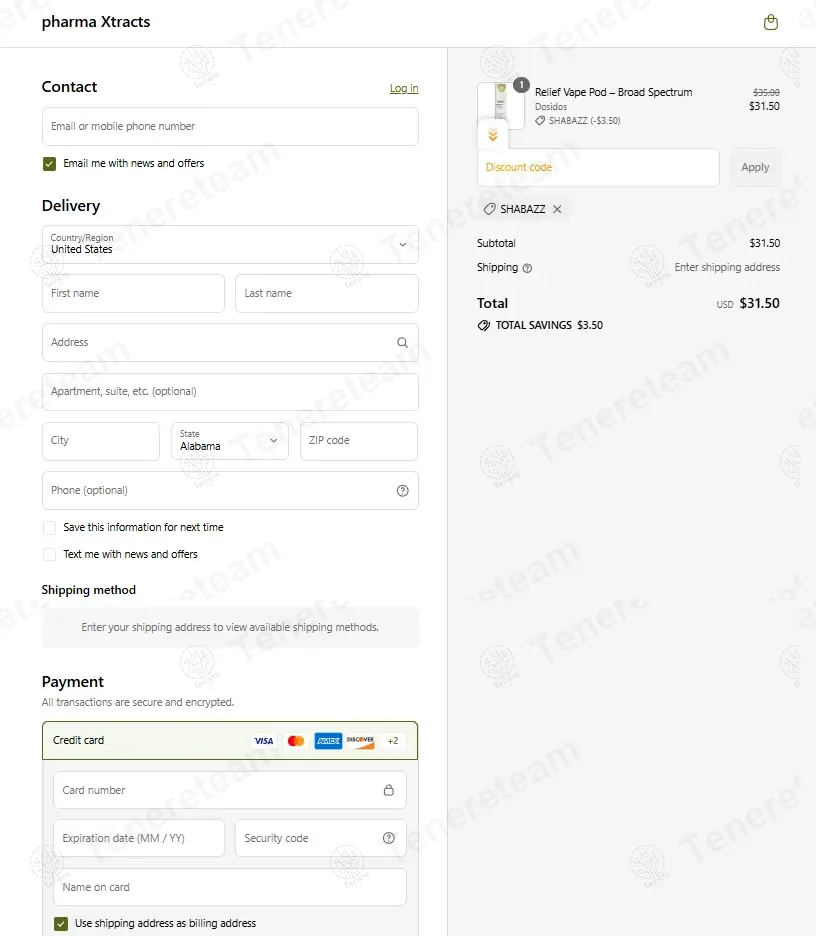The height and width of the screenshot is (936, 816).
Task: Click the security code help icon
Action: 389,838
